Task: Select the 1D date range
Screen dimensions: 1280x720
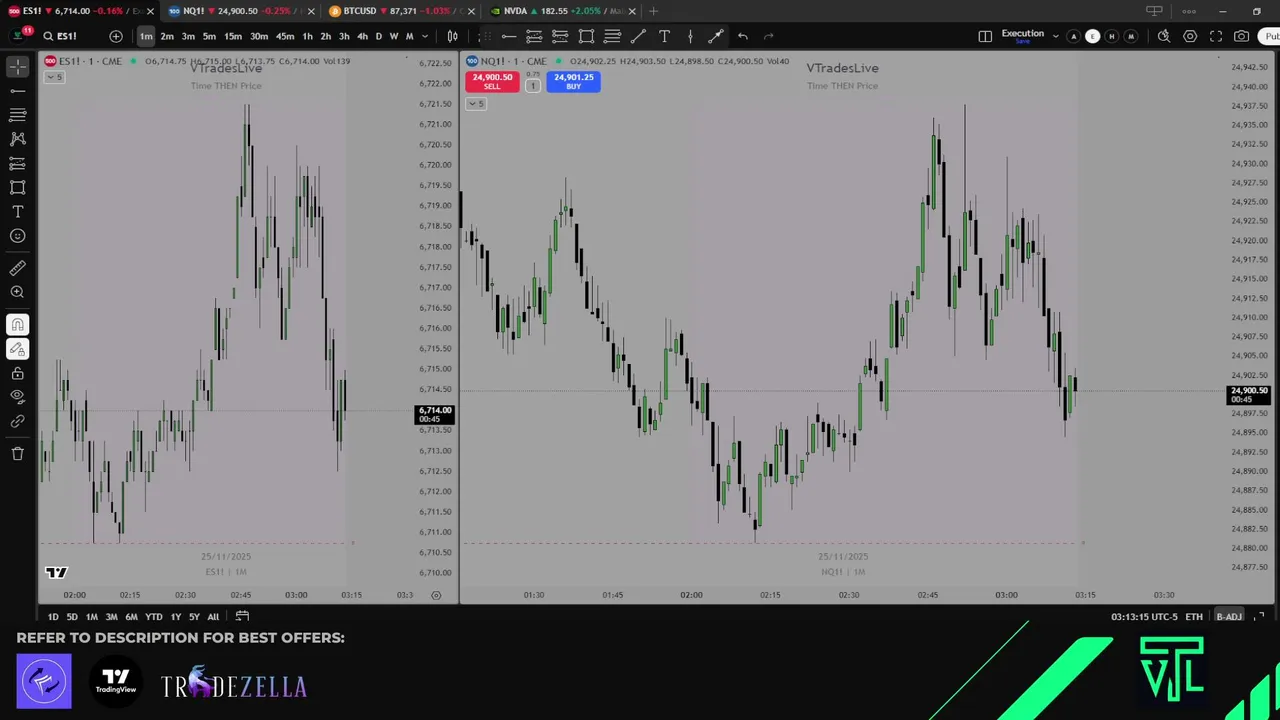Action: (x=53, y=617)
